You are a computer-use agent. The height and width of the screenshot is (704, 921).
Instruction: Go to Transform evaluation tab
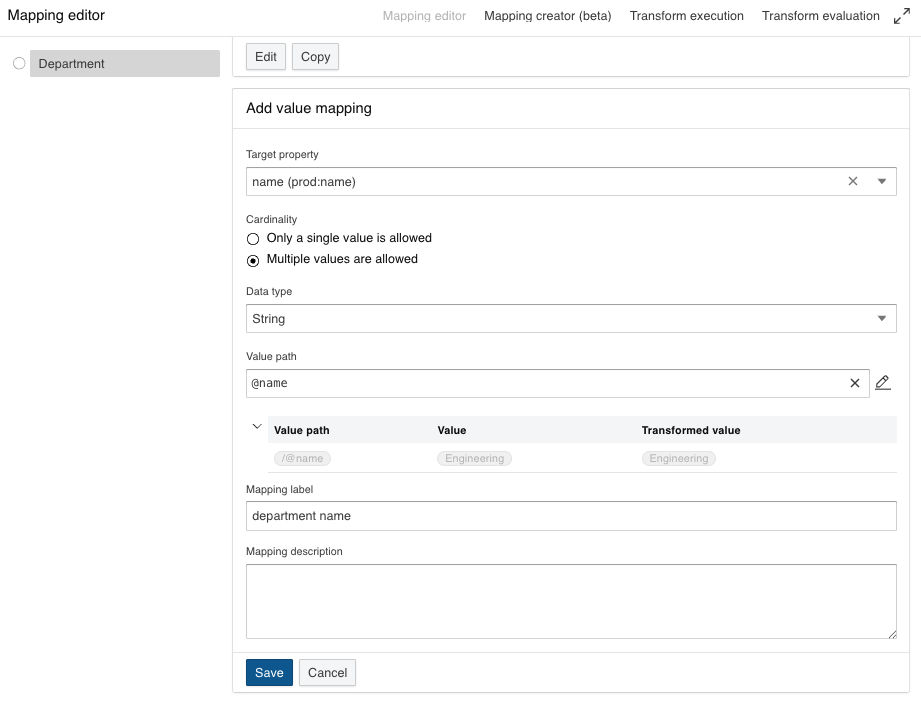821,16
